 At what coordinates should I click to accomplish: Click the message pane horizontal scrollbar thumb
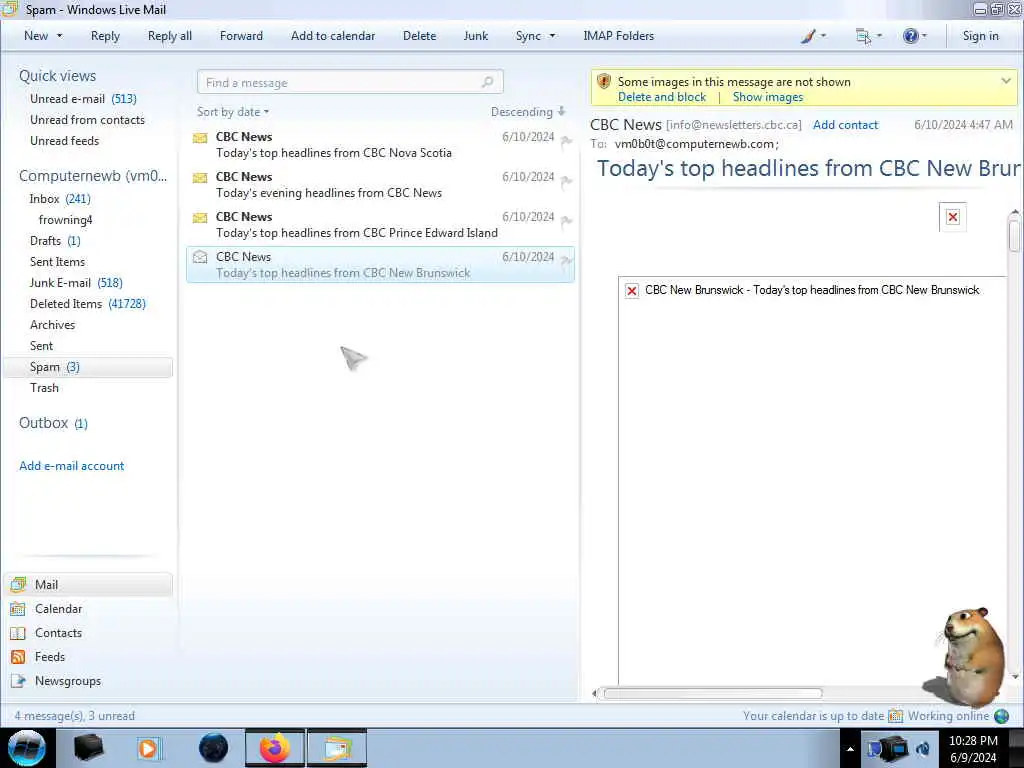(x=712, y=694)
